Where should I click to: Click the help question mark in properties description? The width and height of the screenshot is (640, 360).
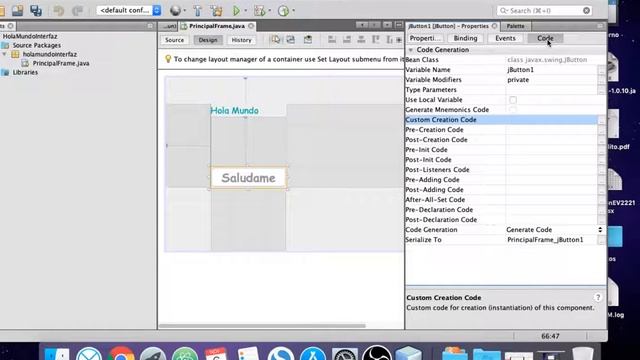pyautogui.click(x=598, y=298)
